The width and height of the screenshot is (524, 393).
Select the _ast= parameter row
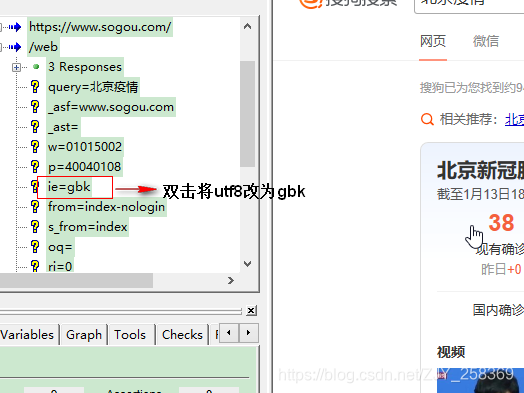(x=63, y=127)
